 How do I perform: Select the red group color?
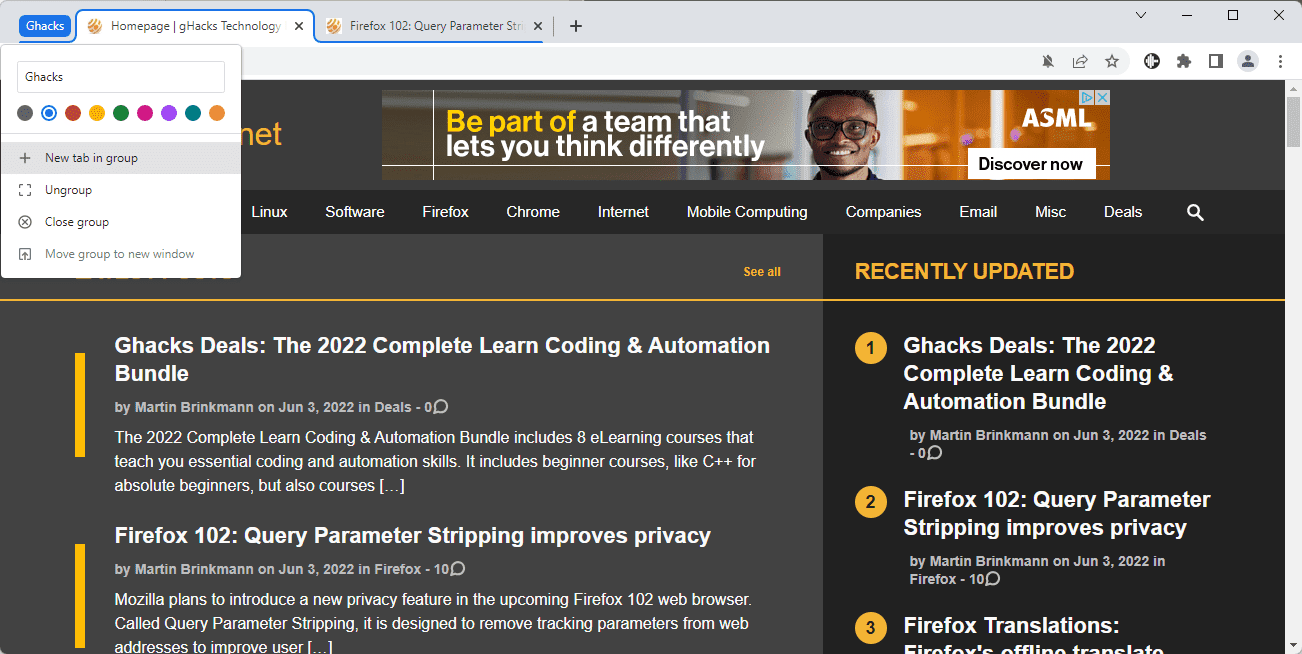pos(73,113)
